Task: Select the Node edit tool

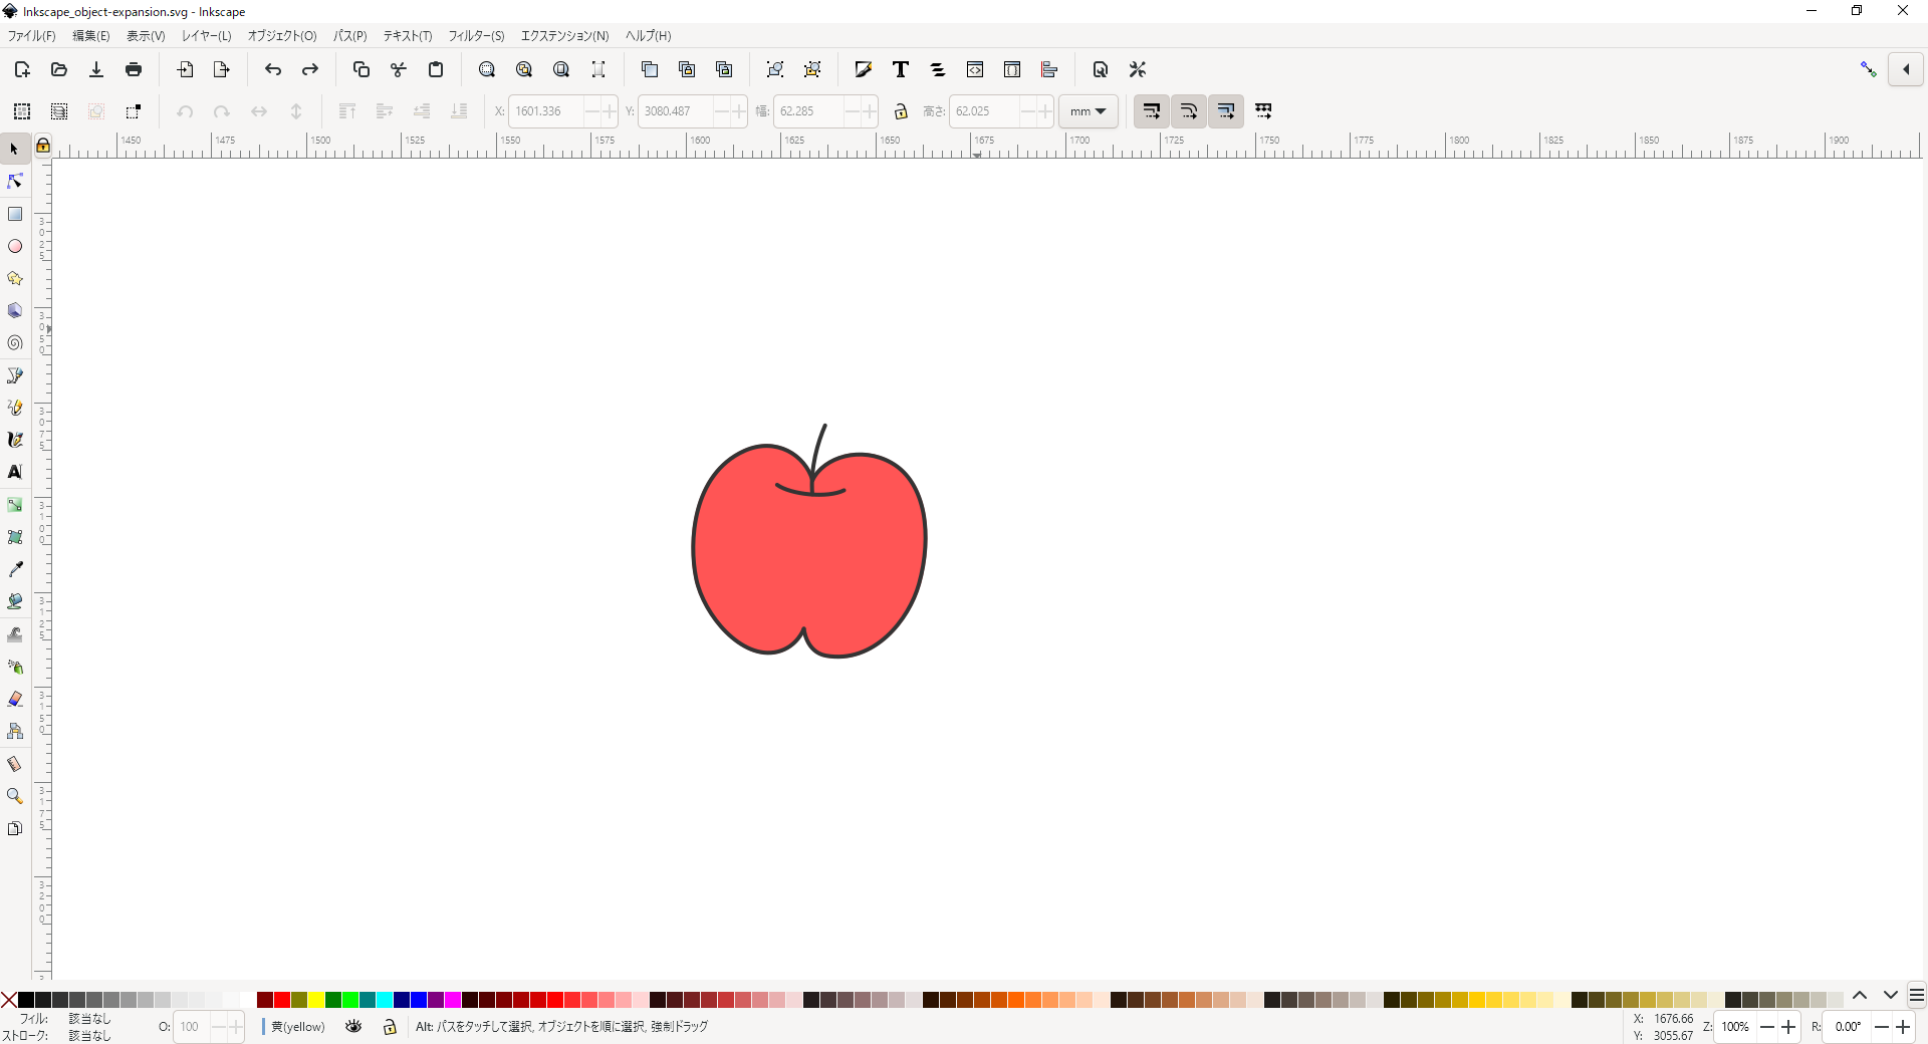Action: click(x=15, y=182)
